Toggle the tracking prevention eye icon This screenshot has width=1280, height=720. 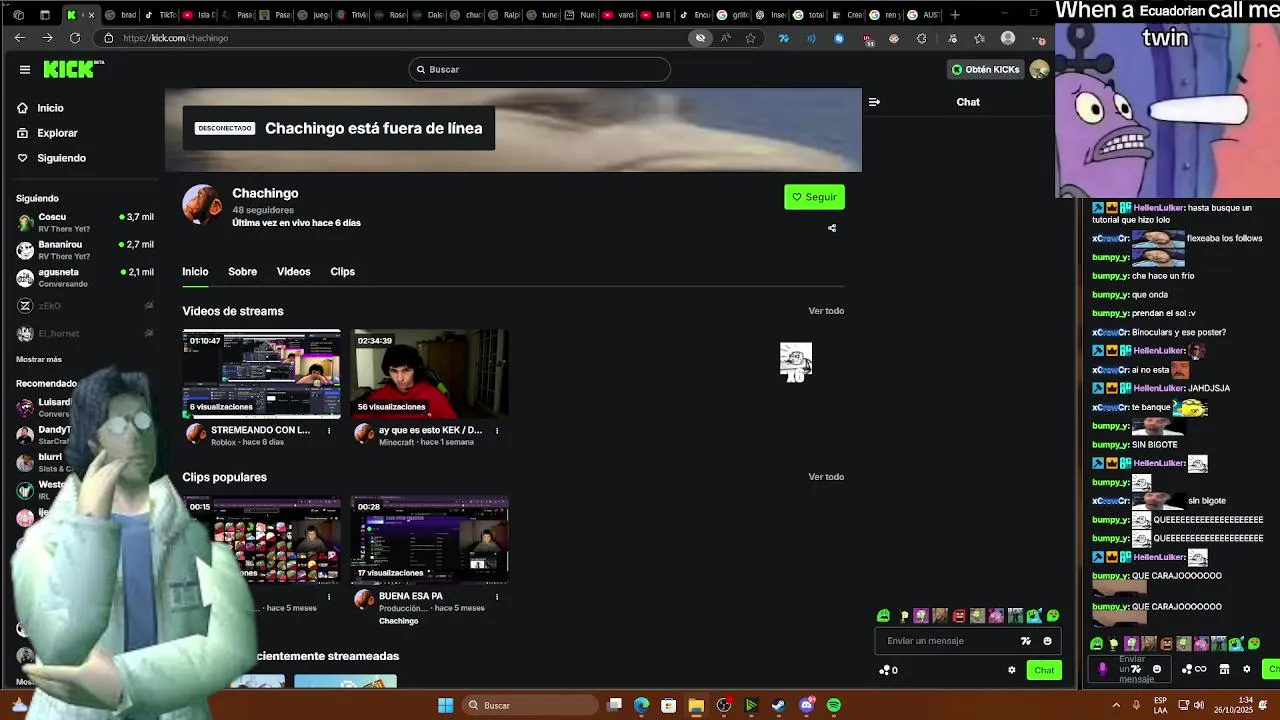coord(701,38)
